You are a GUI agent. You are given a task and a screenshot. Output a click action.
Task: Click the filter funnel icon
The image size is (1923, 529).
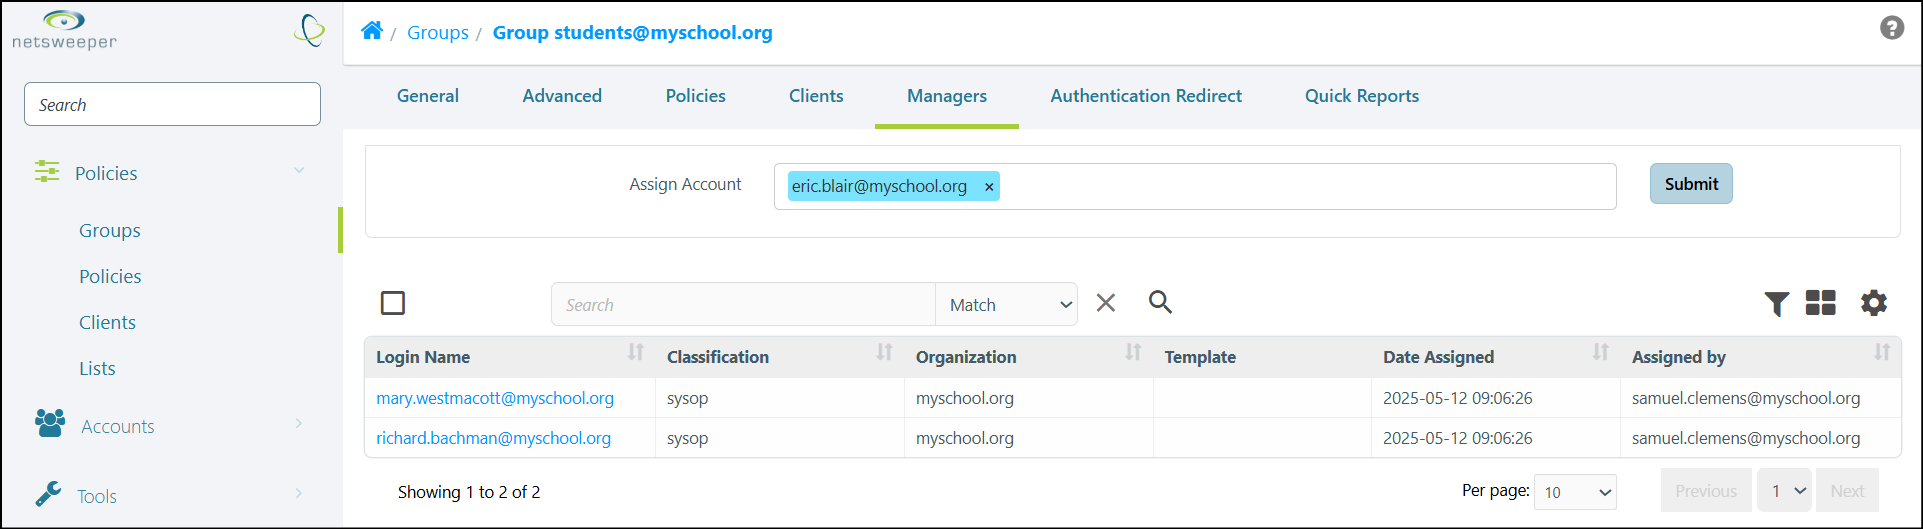1776,303
